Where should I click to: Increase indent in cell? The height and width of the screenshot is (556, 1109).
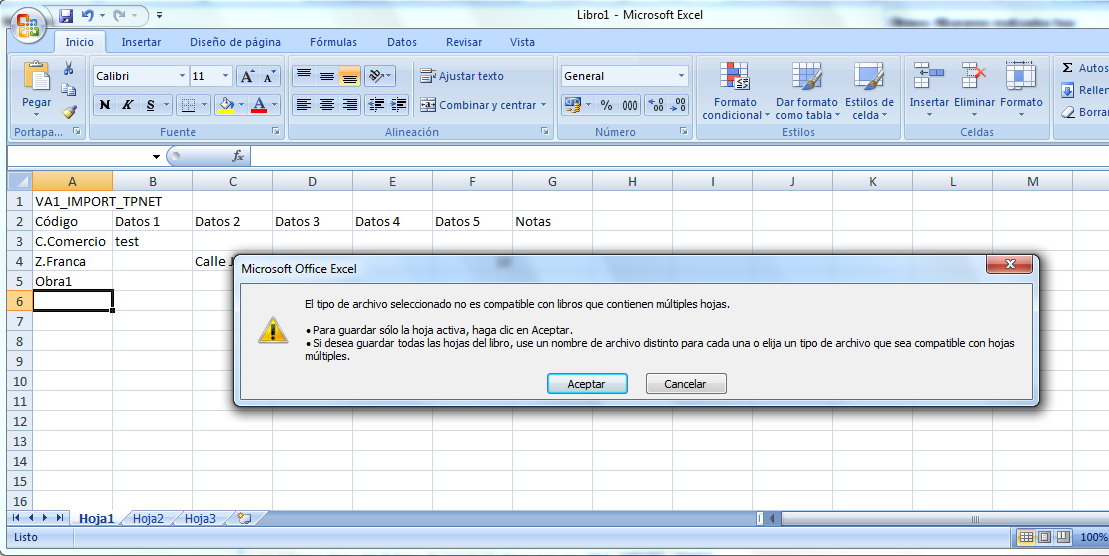pos(398,105)
